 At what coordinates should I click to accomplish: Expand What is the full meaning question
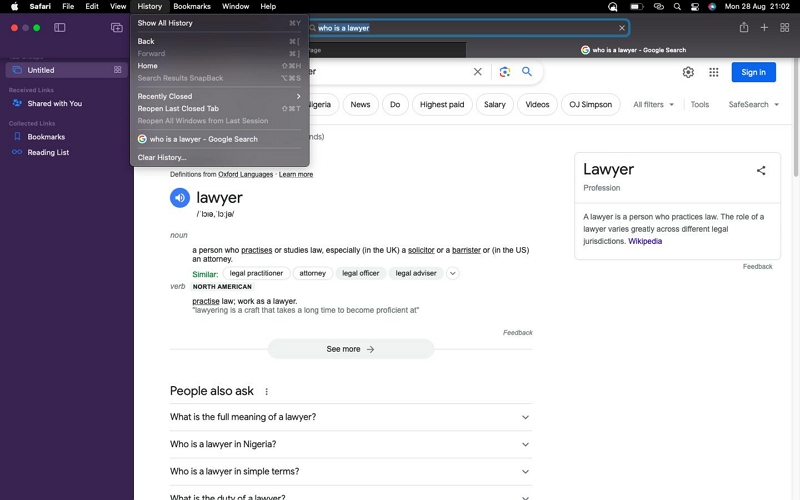coord(351,417)
